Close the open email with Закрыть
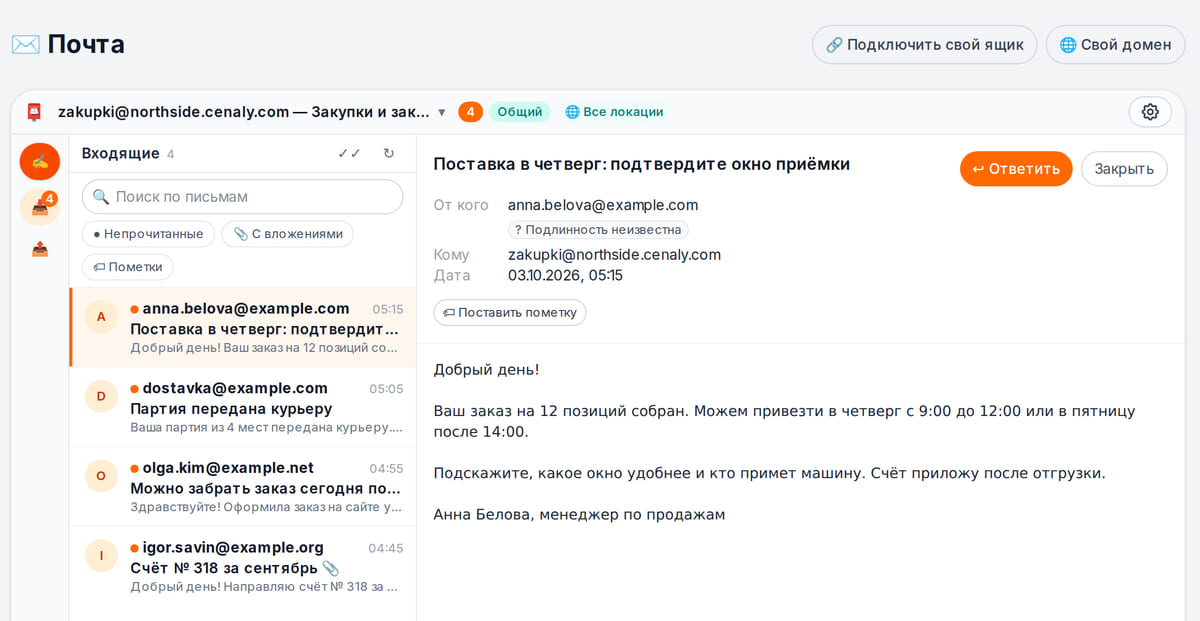The width and height of the screenshot is (1200, 621). (1124, 169)
